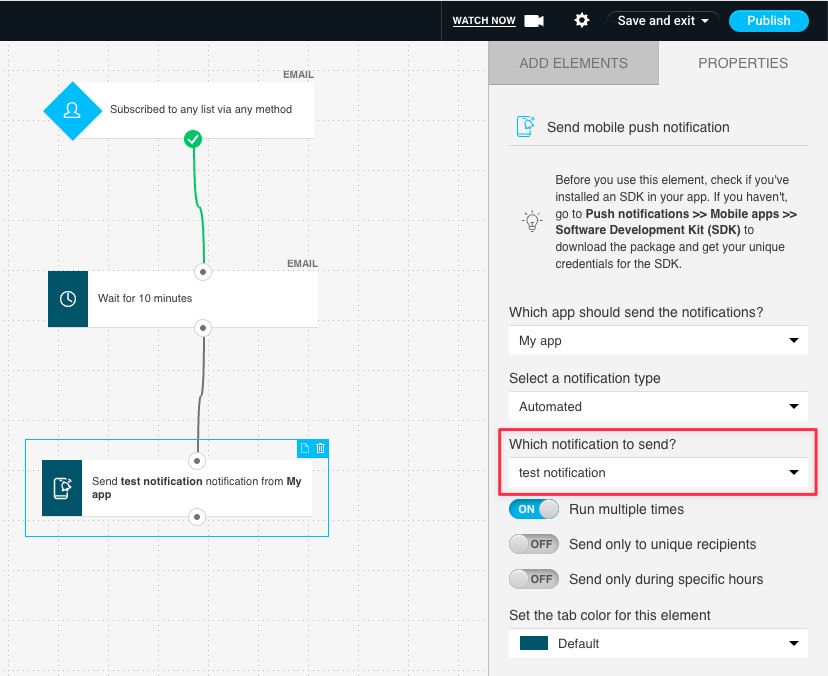Screen dimensions: 828x676
Task: Open the My app dropdown
Action: tap(657, 341)
